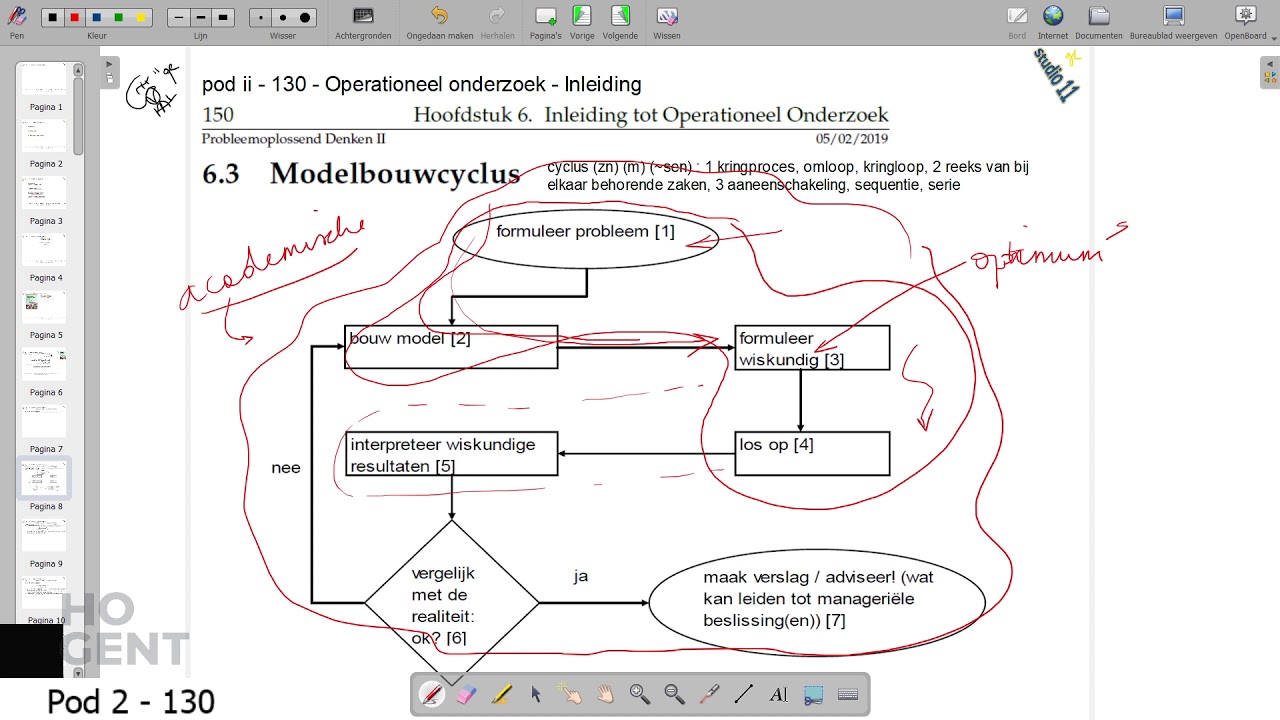Pick the yellow Highlighter tool

[x=501, y=694]
